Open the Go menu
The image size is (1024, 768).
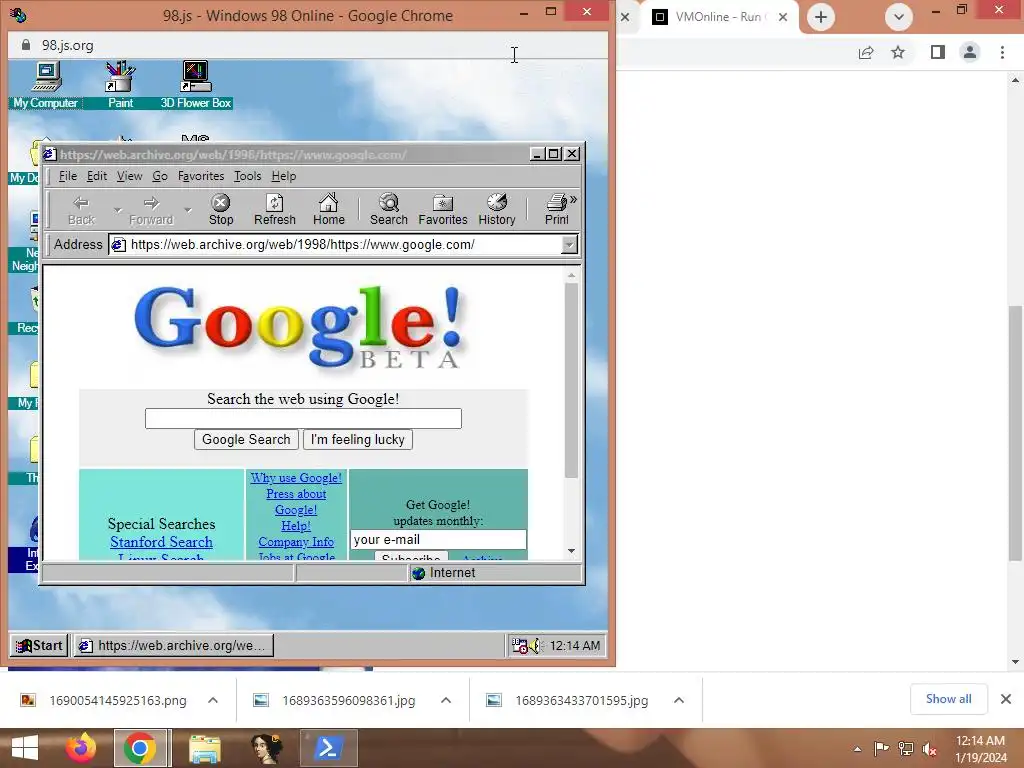click(x=160, y=176)
